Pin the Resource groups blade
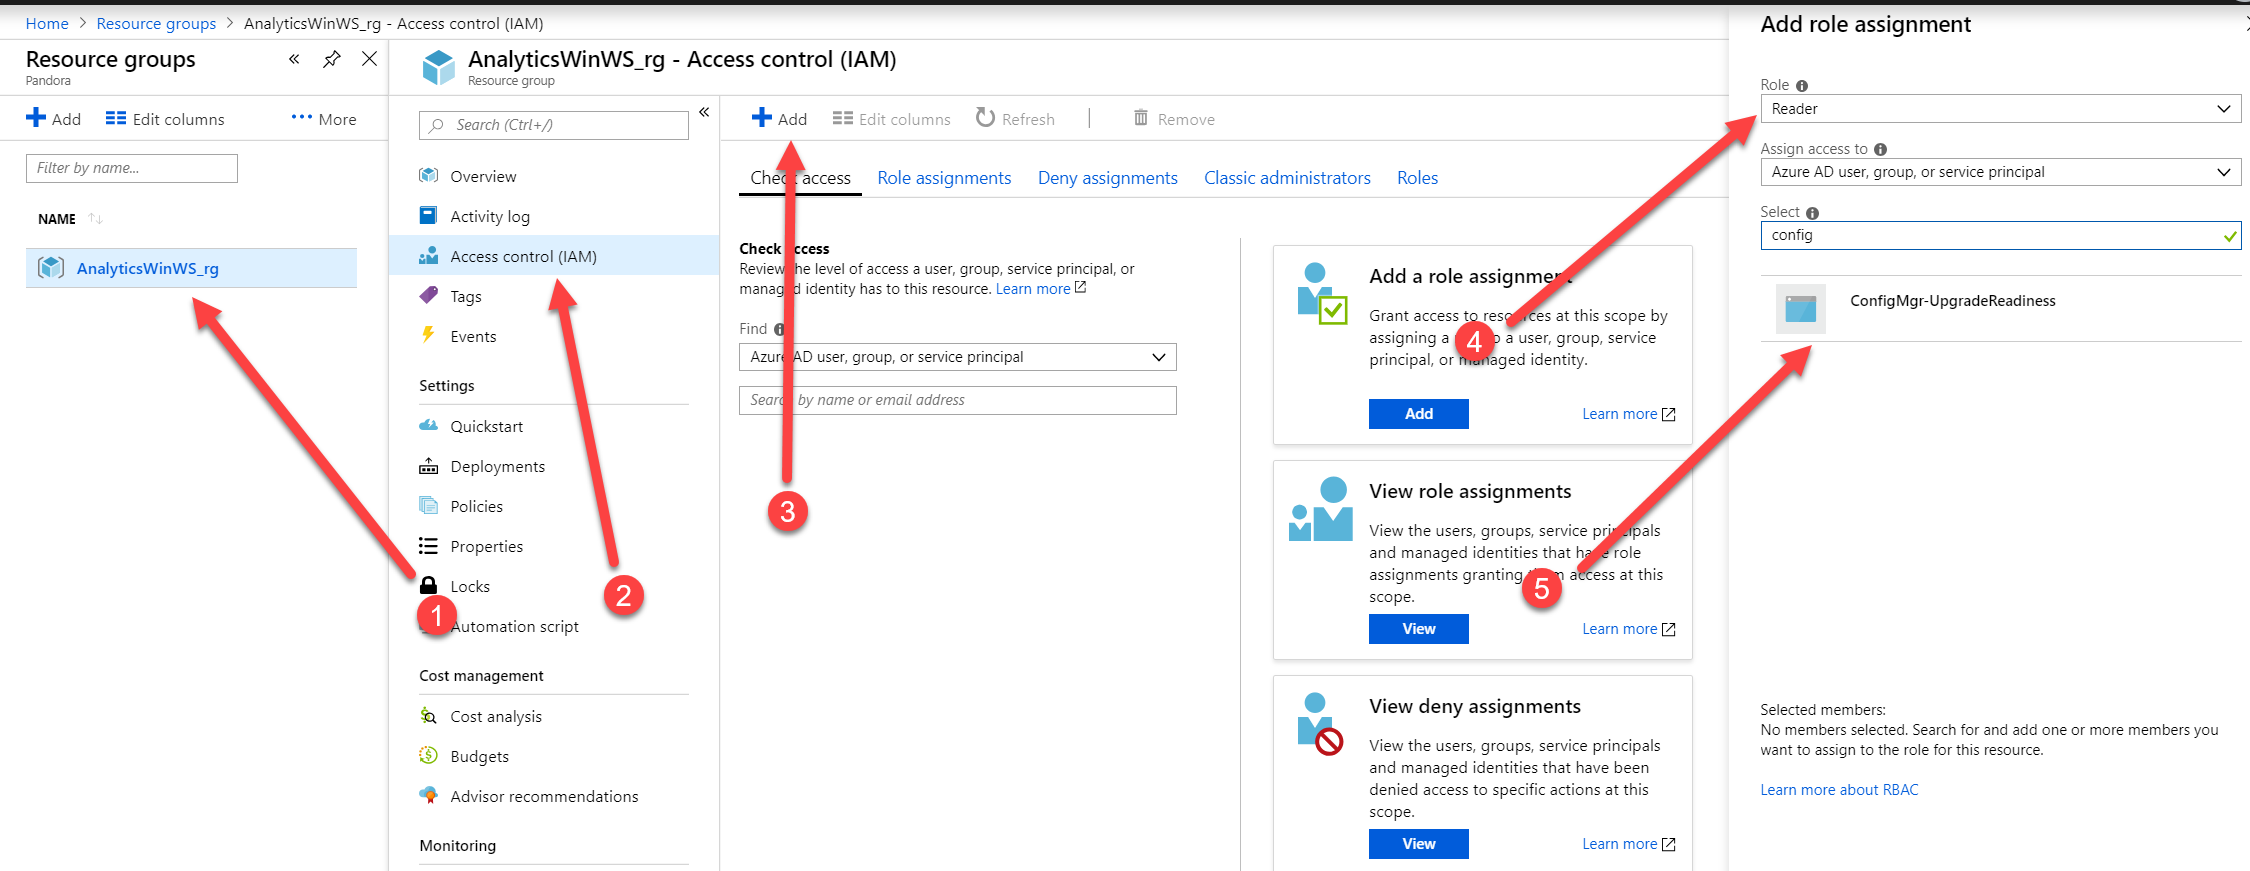Image resolution: width=2250 pixels, height=871 pixels. pyautogui.click(x=331, y=59)
